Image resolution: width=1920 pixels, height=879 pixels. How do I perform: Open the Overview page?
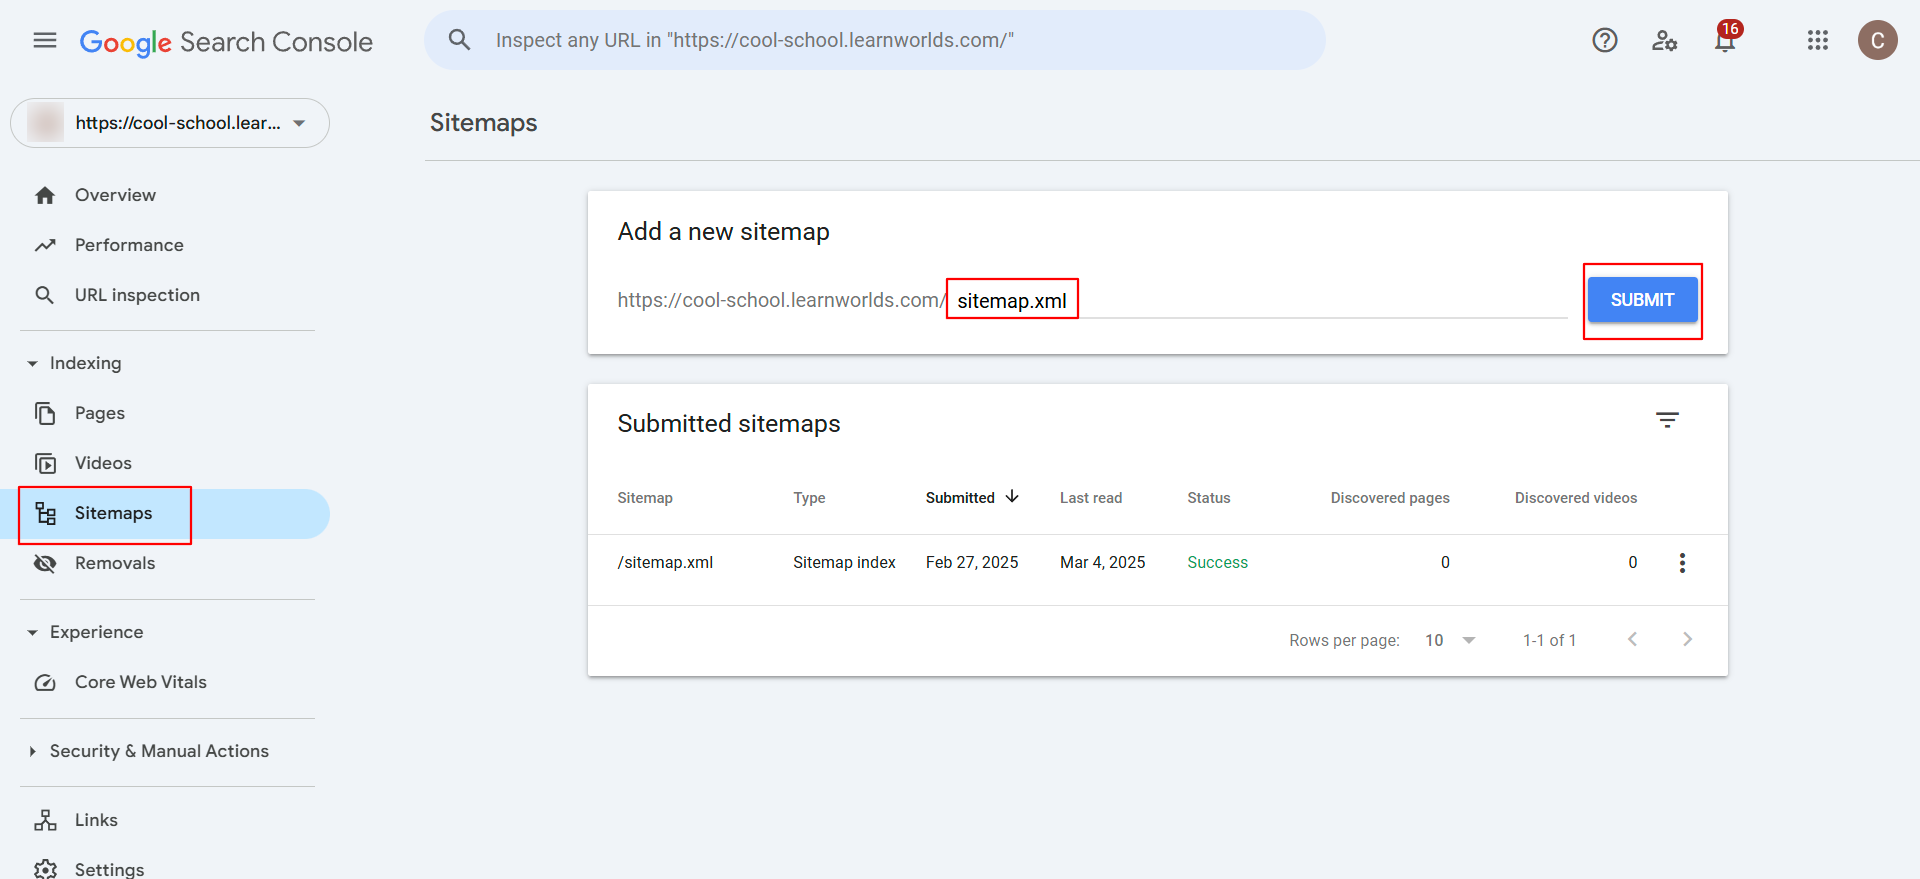[115, 195]
